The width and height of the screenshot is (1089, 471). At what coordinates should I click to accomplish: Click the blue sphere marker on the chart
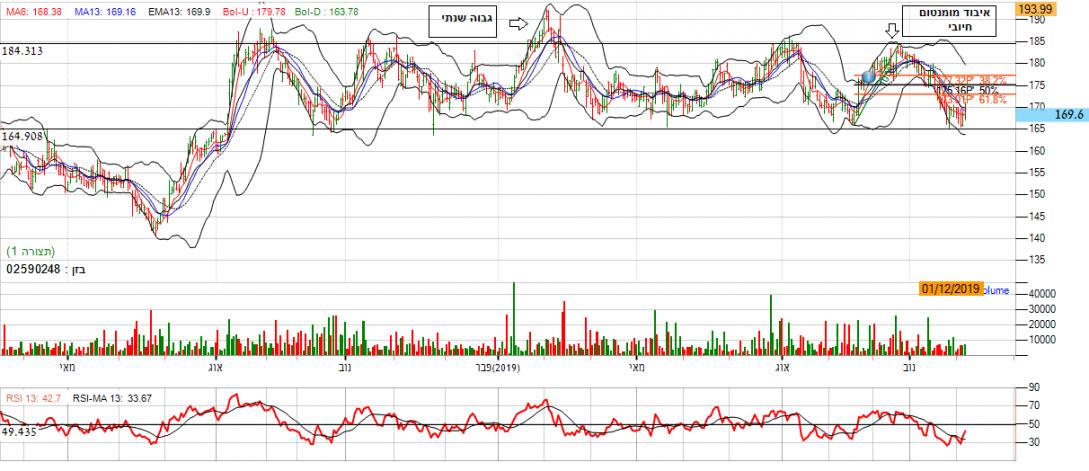tap(869, 76)
